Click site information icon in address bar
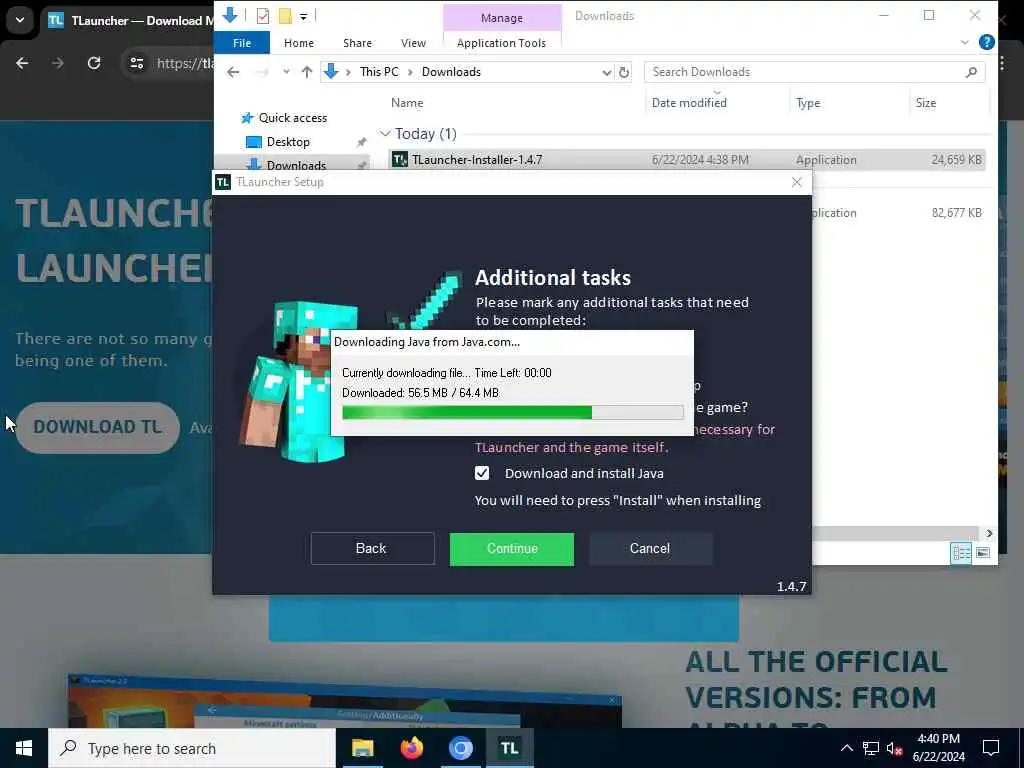Image resolution: width=1024 pixels, height=768 pixels. point(136,63)
